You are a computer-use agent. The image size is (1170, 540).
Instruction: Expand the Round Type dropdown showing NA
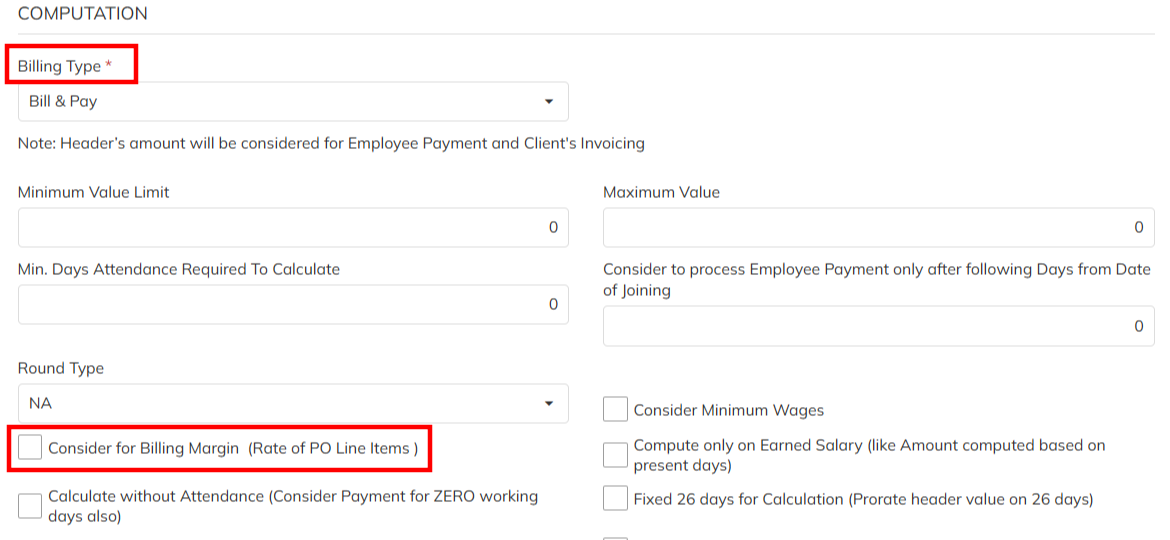click(292, 403)
